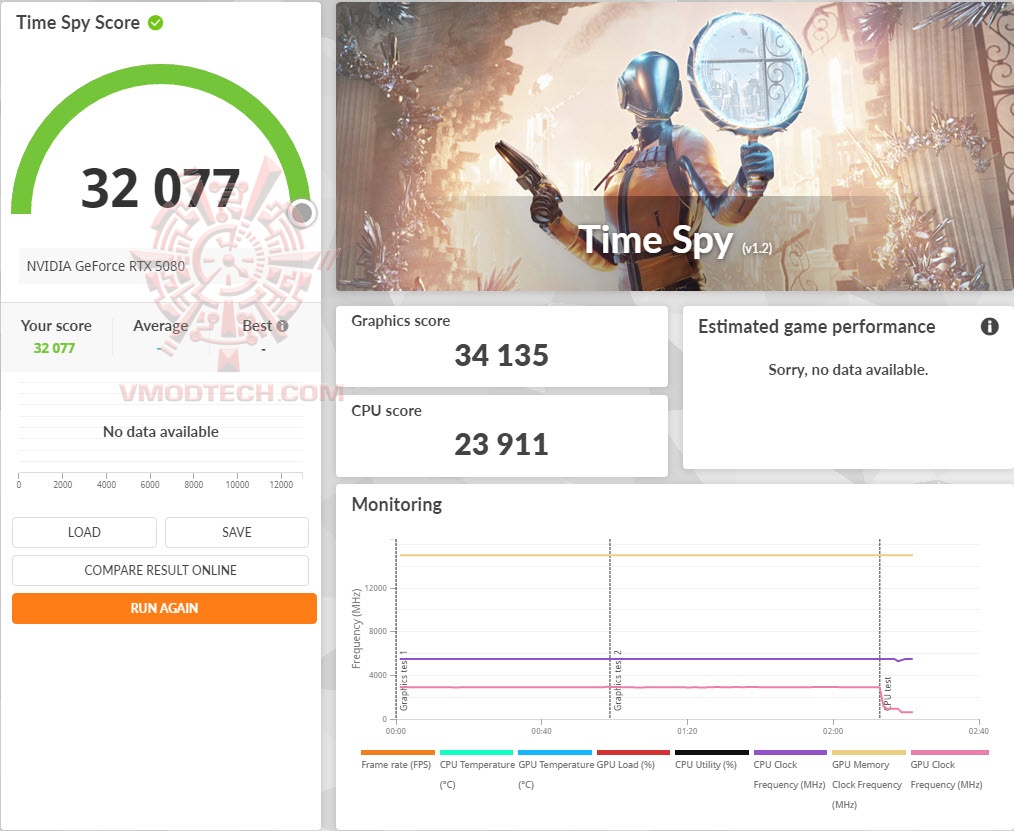Image resolution: width=1014 pixels, height=831 pixels.
Task: Start benchmark with RUN AGAIN button
Action: click(x=164, y=609)
